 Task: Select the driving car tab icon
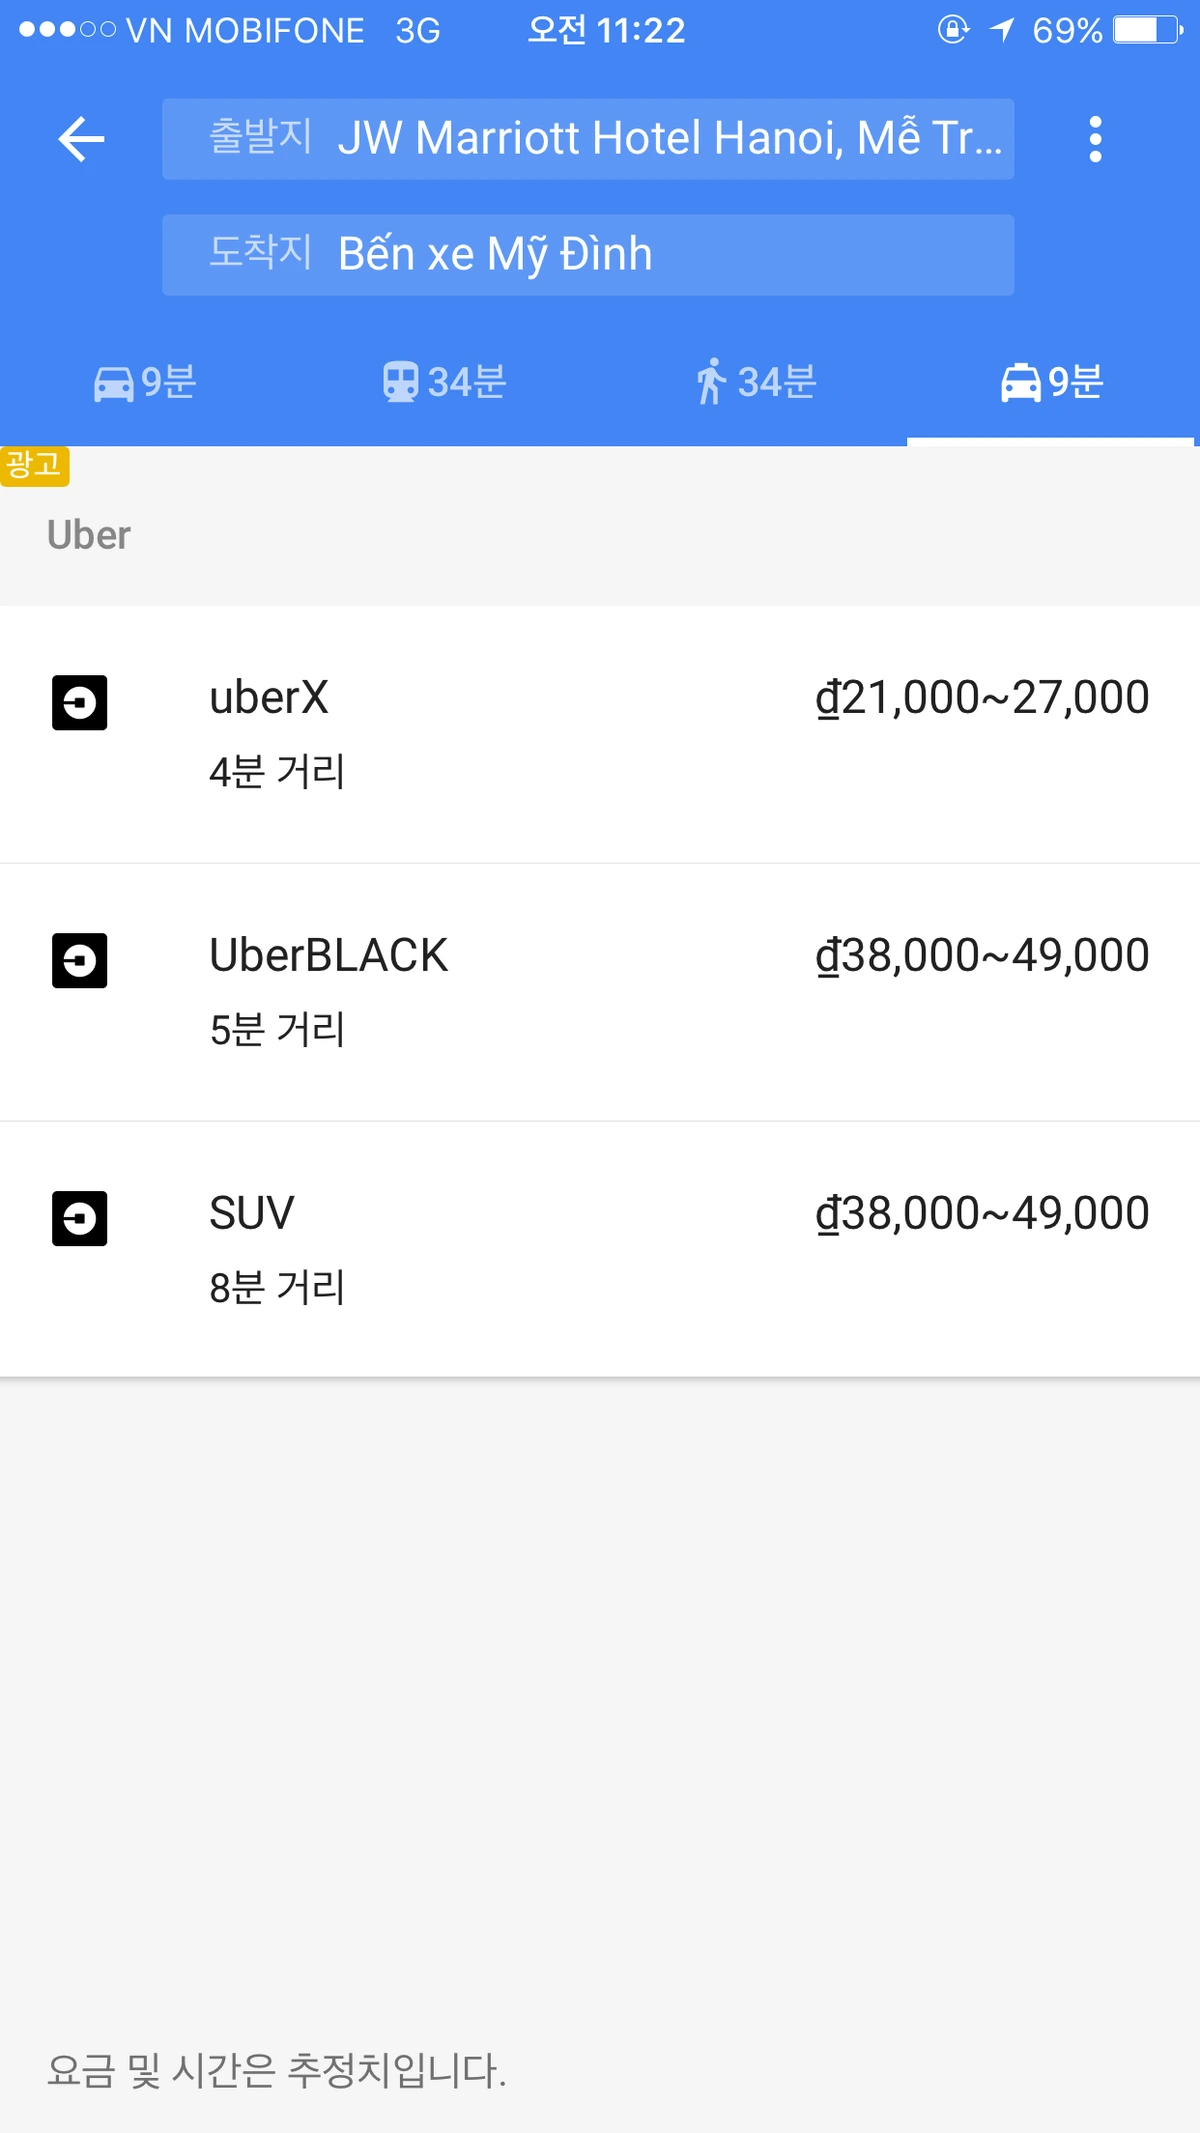pyautogui.click(x=113, y=383)
